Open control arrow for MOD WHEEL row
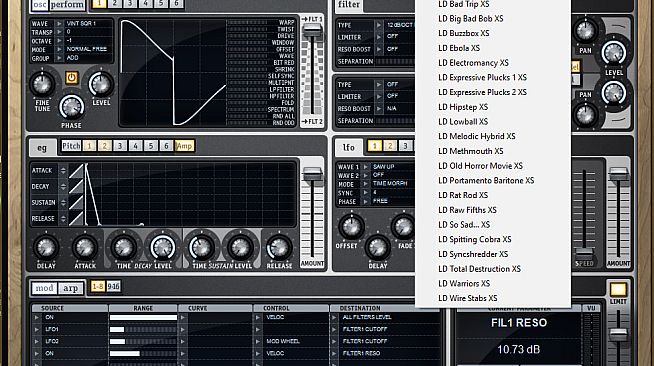The image size is (654, 366). (257, 341)
